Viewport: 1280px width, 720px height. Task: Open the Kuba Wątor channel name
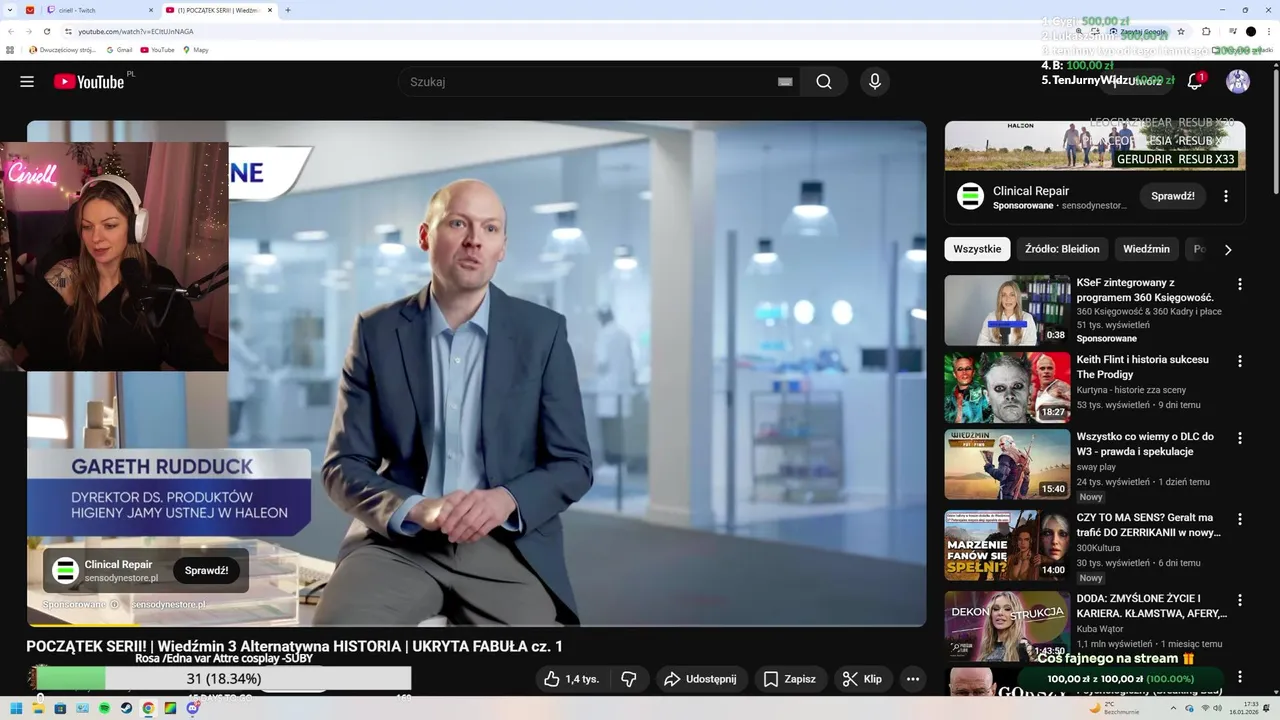point(1100,629)
